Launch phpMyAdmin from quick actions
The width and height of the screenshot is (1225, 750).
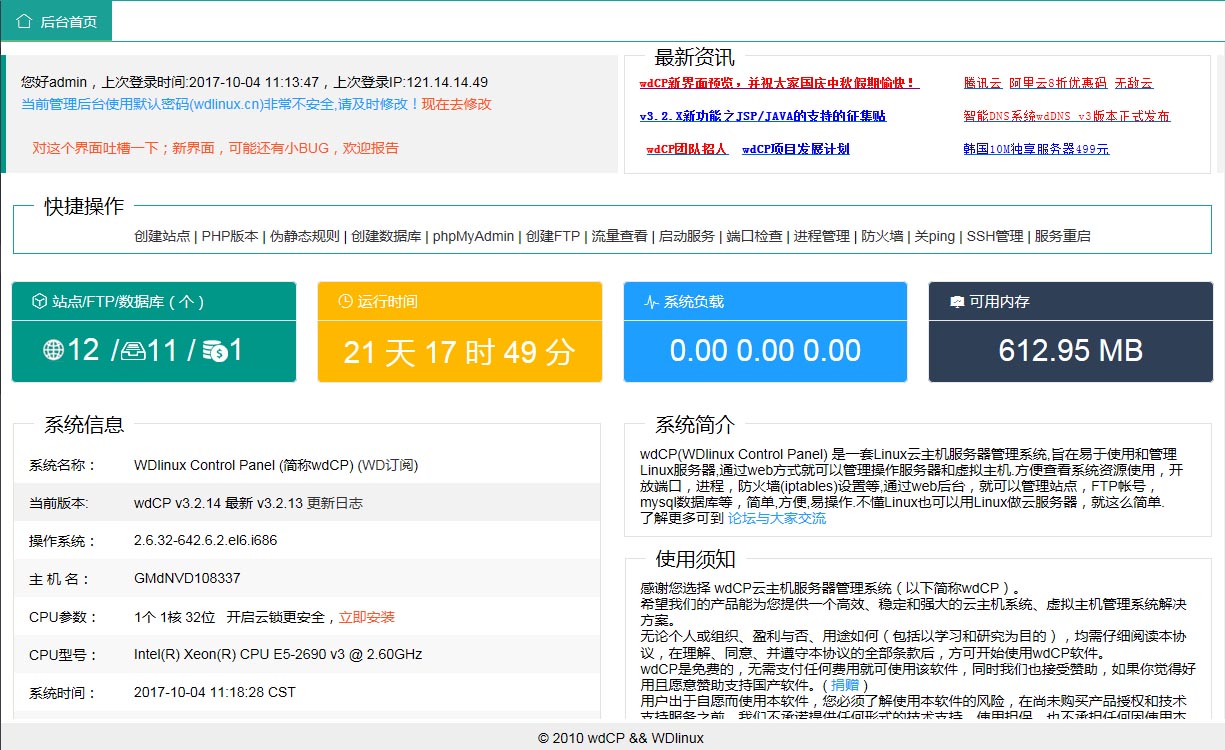473,237
